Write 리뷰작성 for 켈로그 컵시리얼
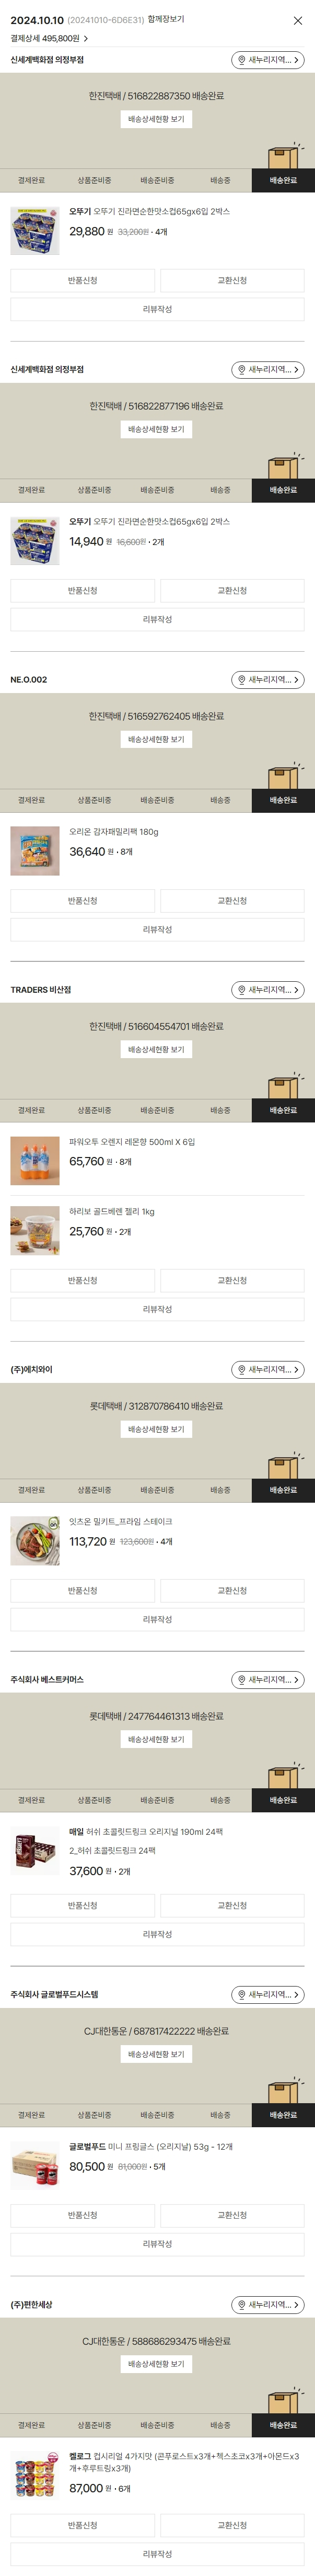Image resolution: width=315 pixels, height=2576 pixels. pyautogui.click(x=157, y=2554)
